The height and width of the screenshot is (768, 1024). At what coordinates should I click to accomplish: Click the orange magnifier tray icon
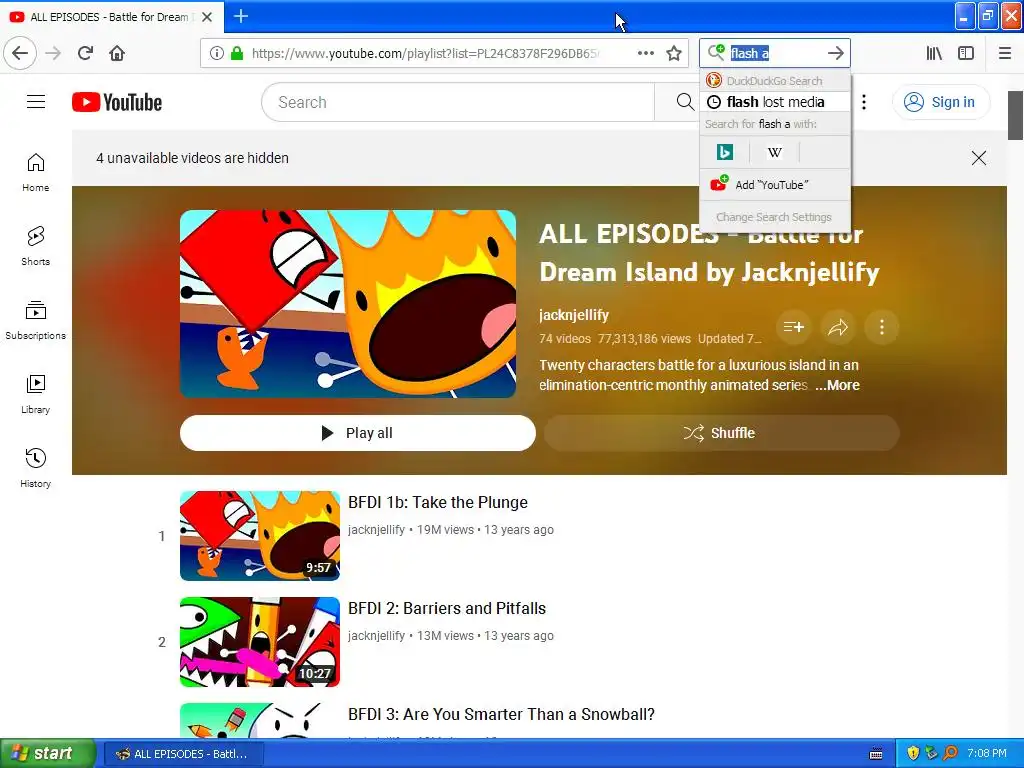[x=950, y=754]
